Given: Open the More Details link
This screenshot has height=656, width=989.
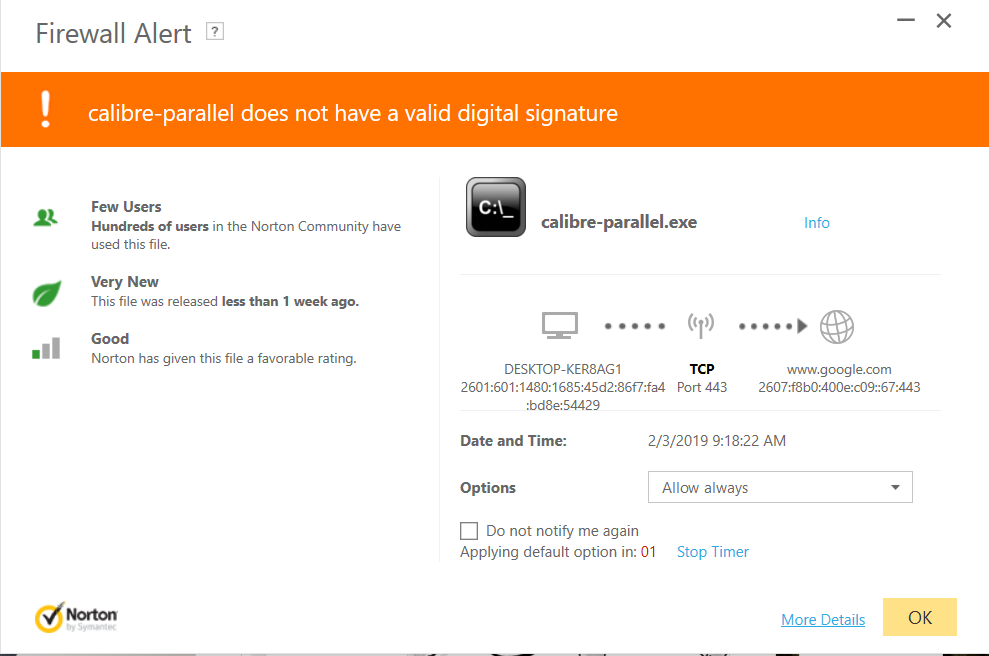Looking at the screenshot, I should tap(823, 619).
